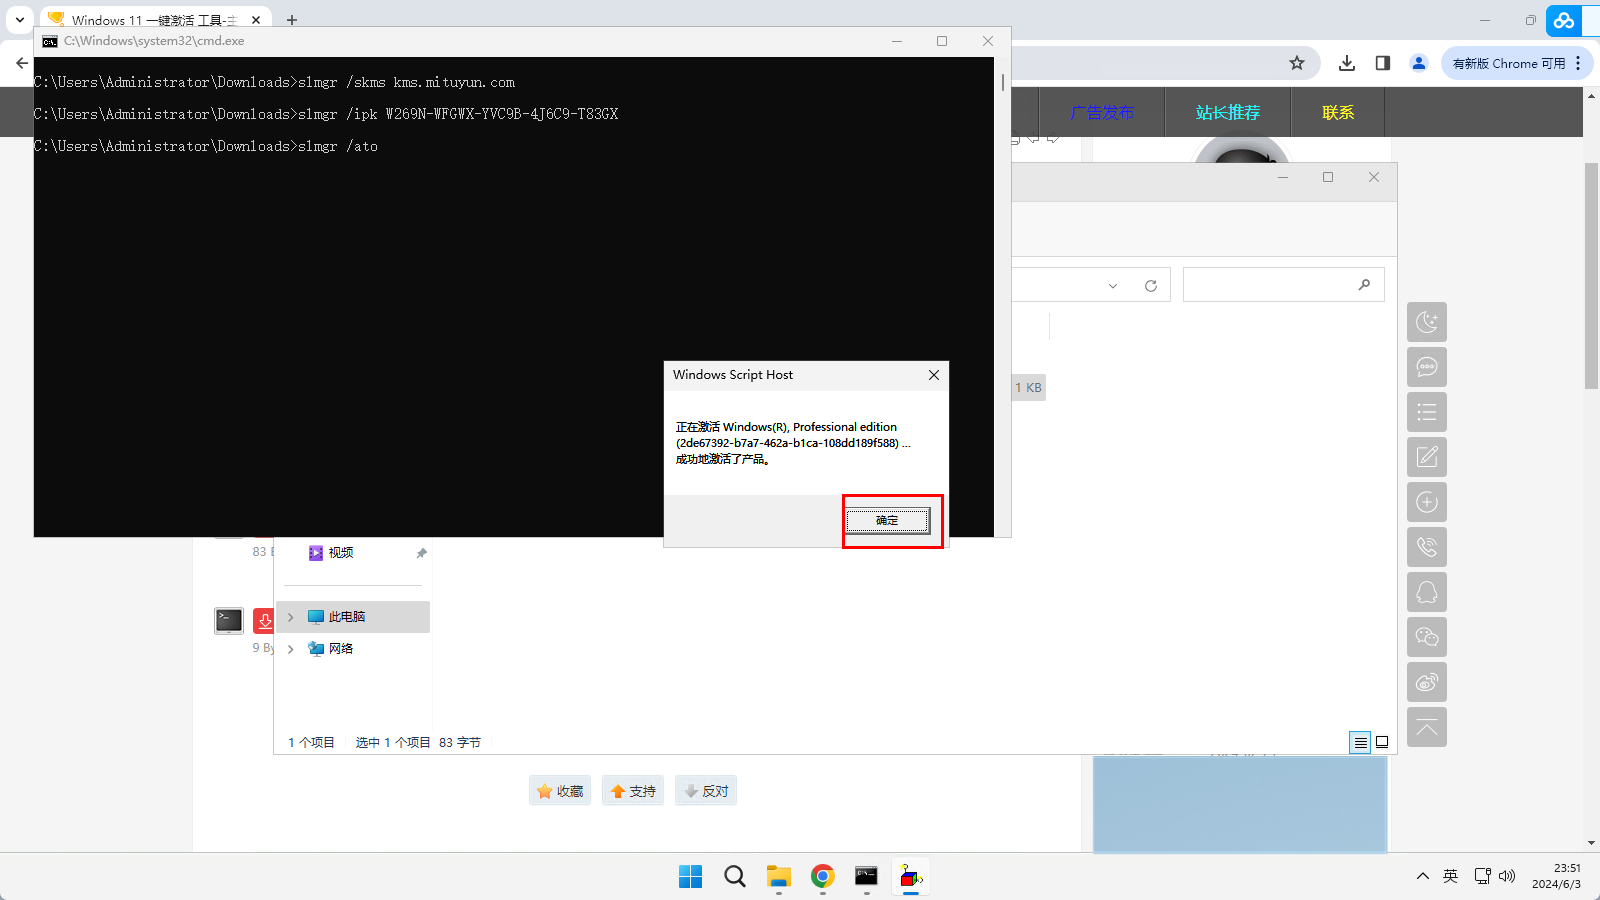The image size is (1600, 900).
Task: Bookmark this page with the star icon
Action: (1297, 63)
